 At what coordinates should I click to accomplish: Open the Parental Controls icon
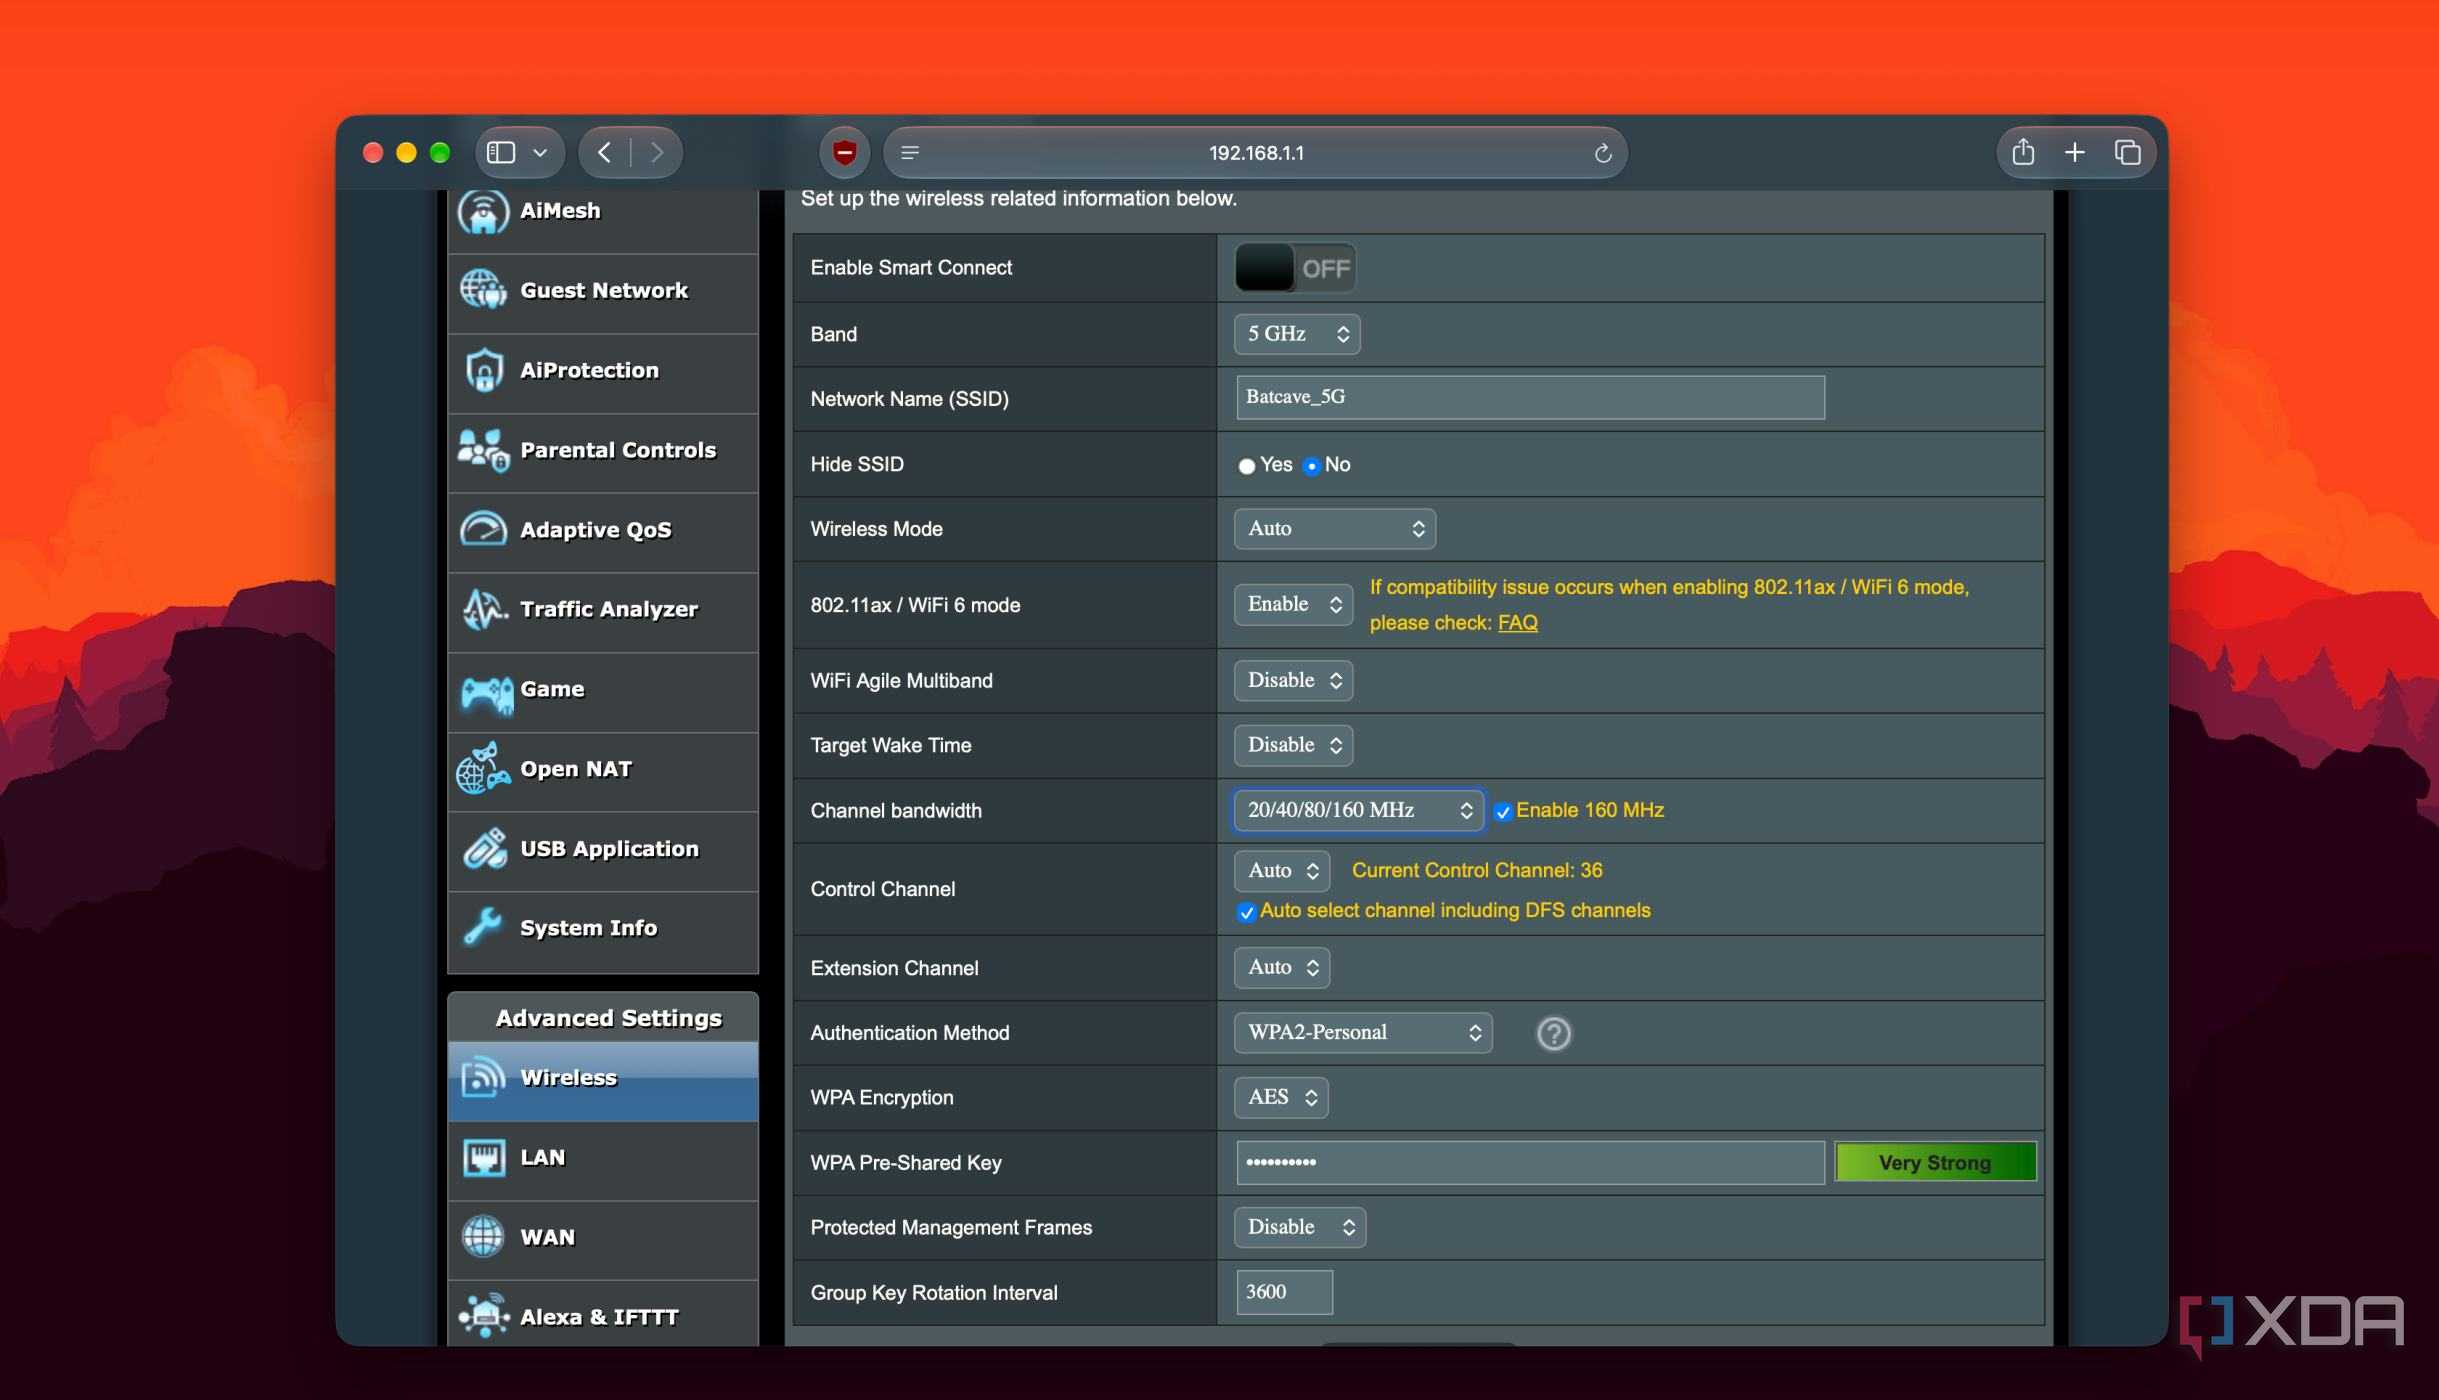(x=484, y=450)
